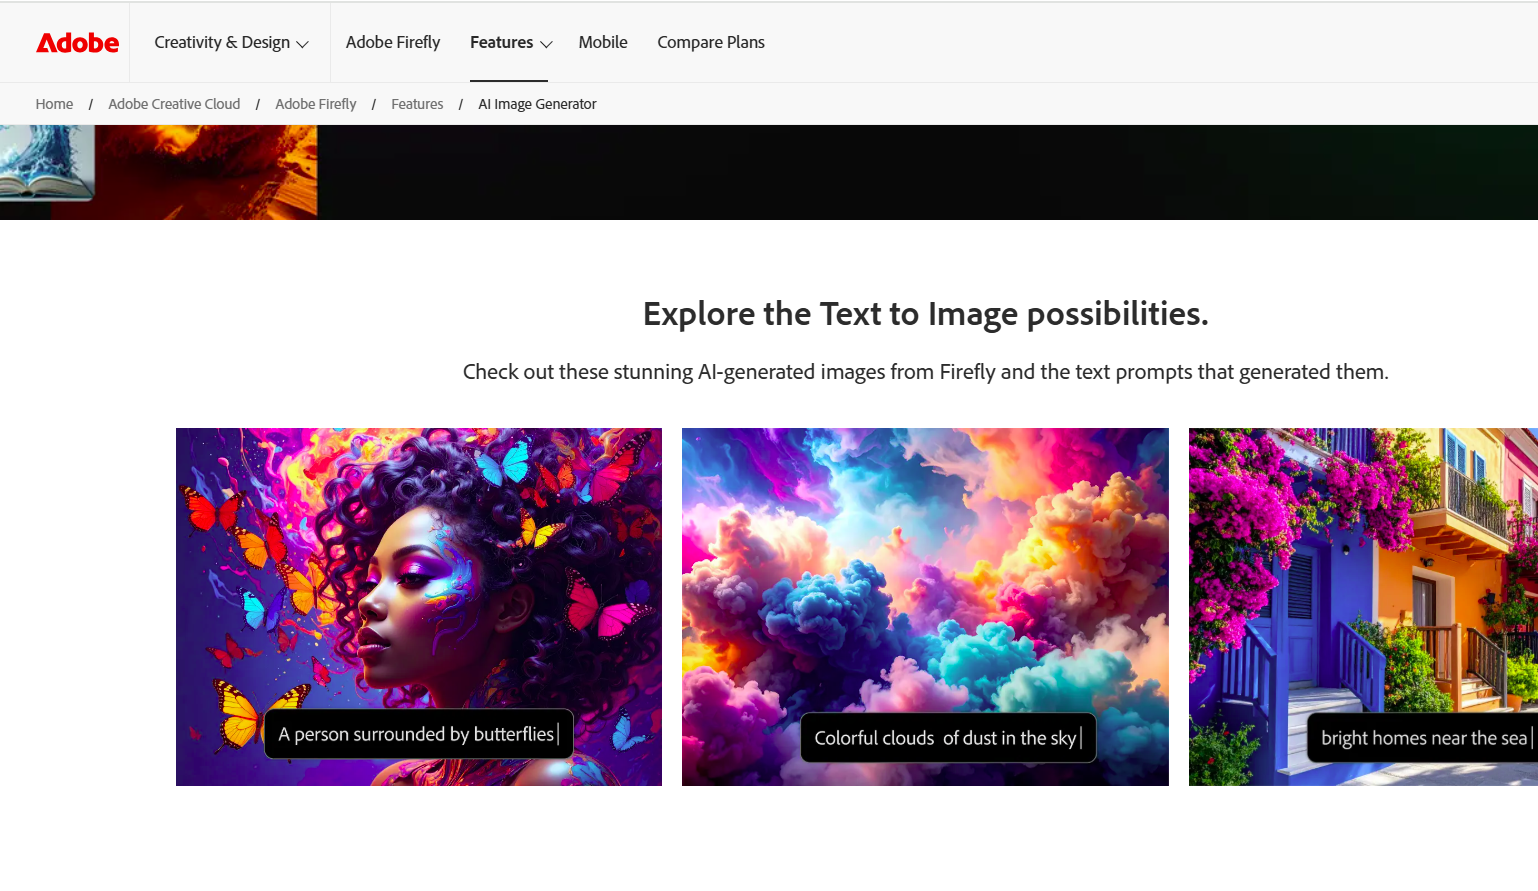Navigate to the Features breadcrumb
The image size is (1538, 891).
[417, 104]
